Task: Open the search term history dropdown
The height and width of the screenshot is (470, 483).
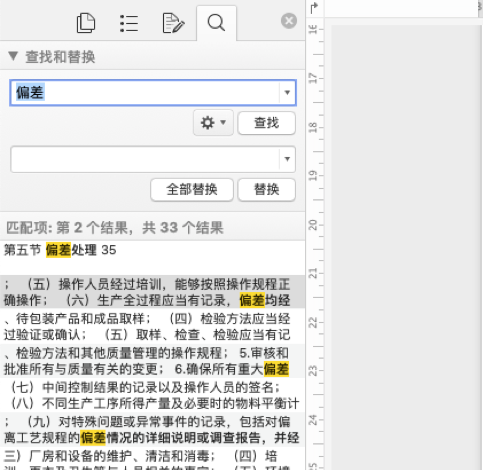Action: (x=287, y=92)
